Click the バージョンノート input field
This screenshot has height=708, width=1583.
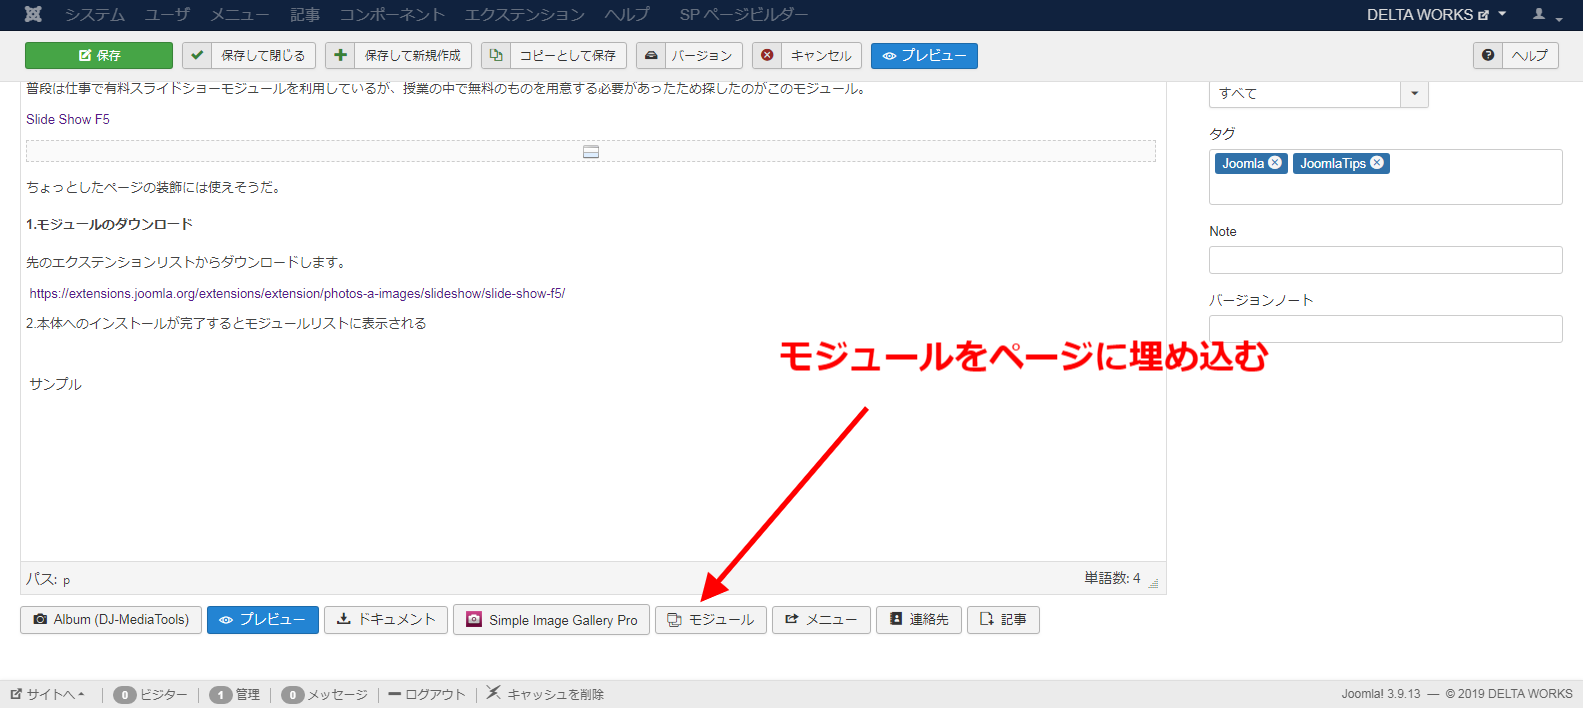(x=1385, y=329)
